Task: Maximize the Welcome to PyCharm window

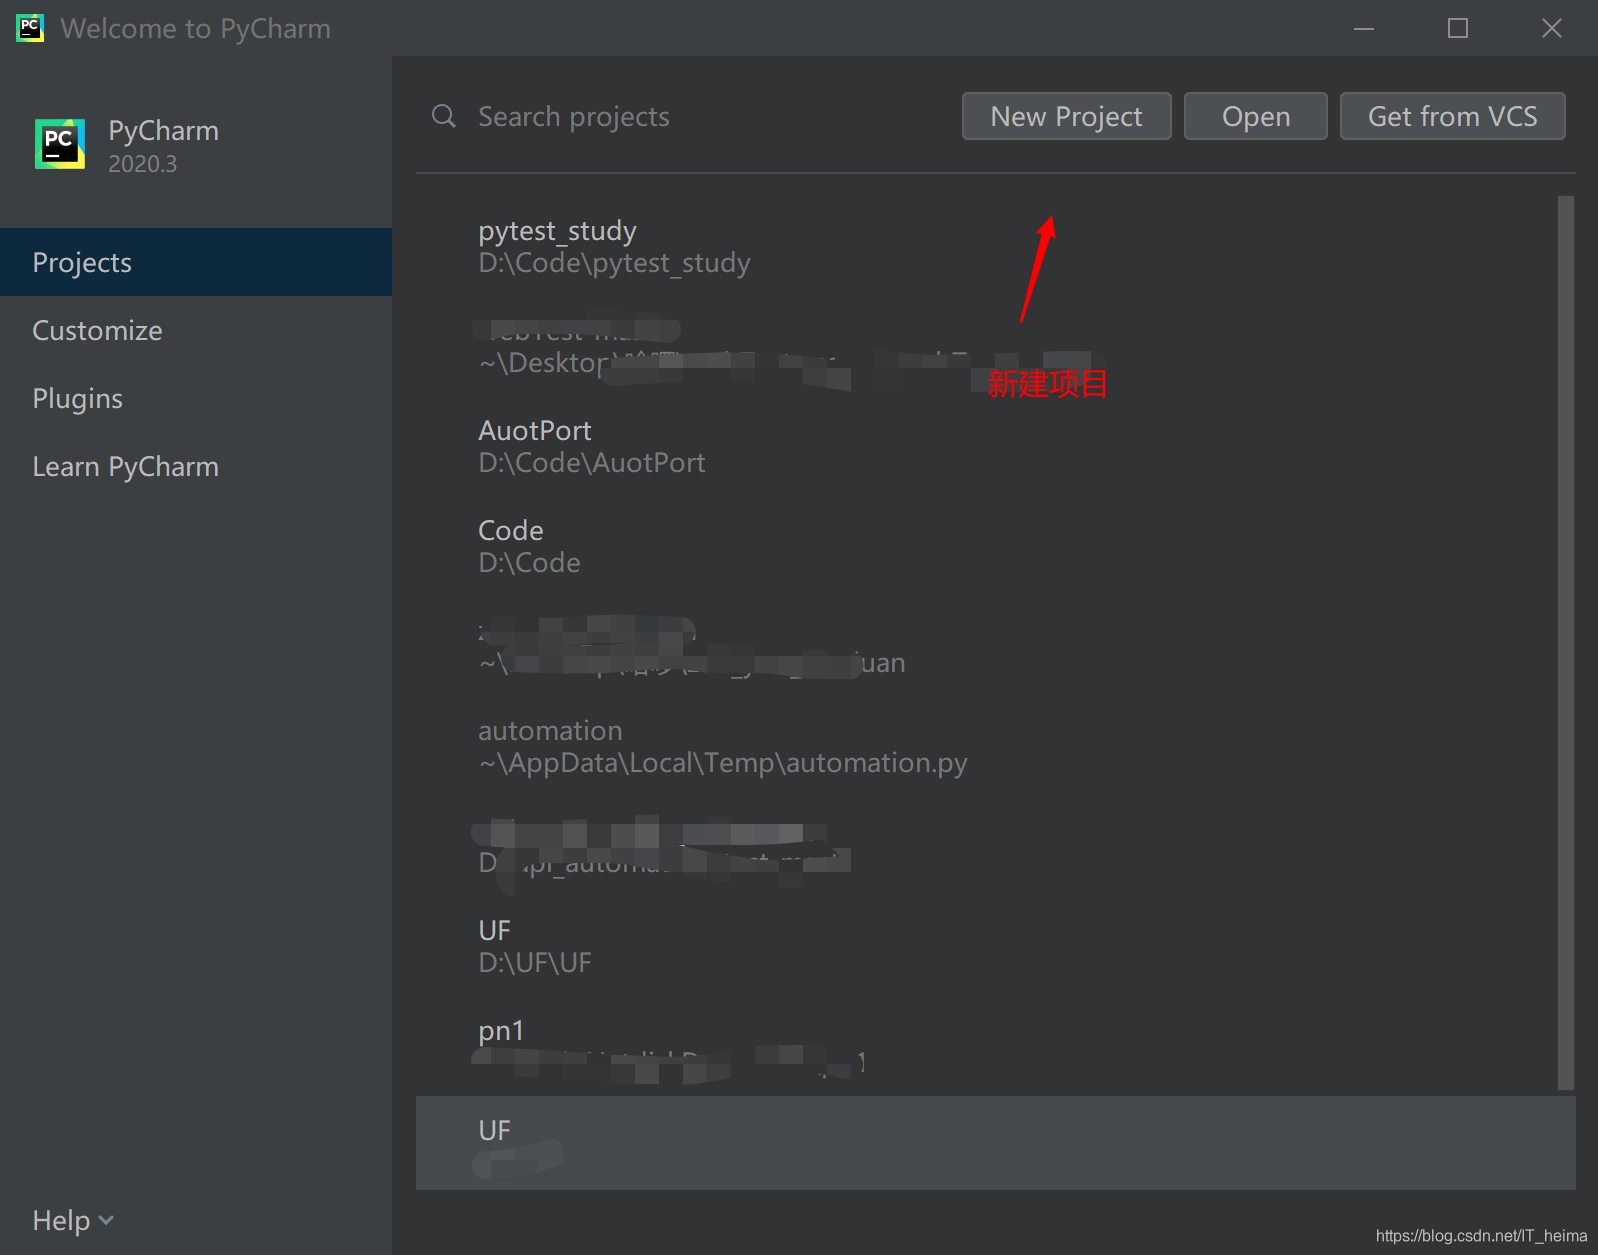Action: [1458, 28]
